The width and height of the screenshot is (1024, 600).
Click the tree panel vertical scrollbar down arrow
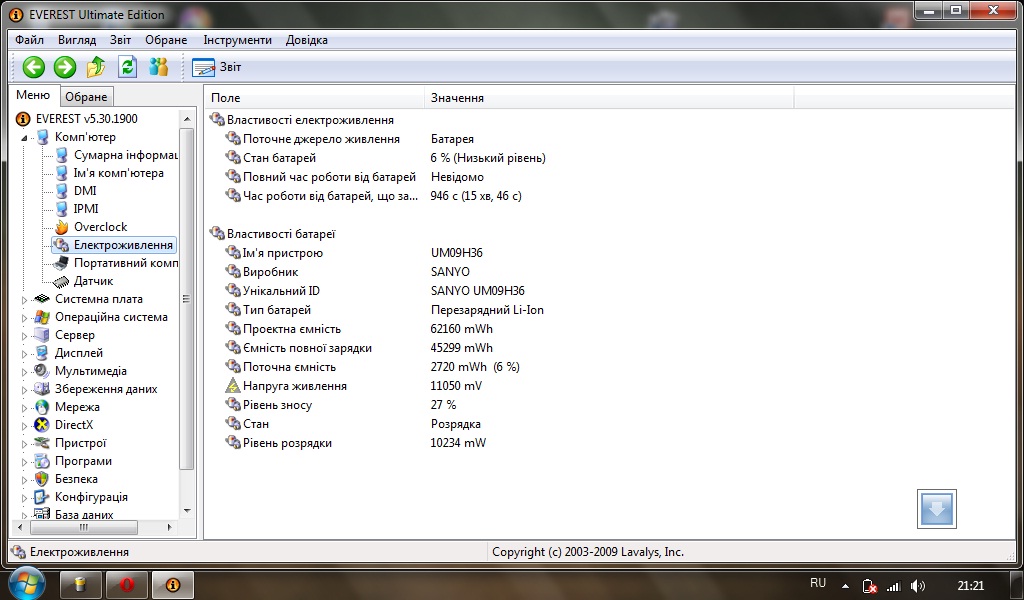[187, 511]
